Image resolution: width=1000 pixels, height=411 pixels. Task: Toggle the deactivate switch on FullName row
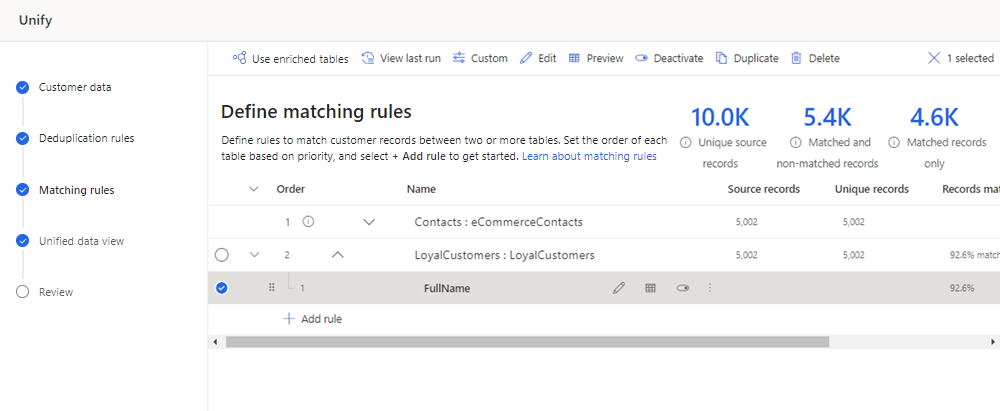click(x=683, y=288)
